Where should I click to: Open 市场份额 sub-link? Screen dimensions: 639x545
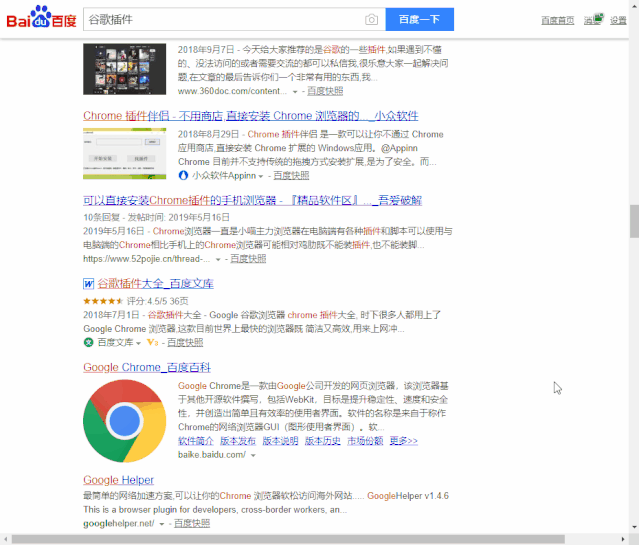coord(365,441)
